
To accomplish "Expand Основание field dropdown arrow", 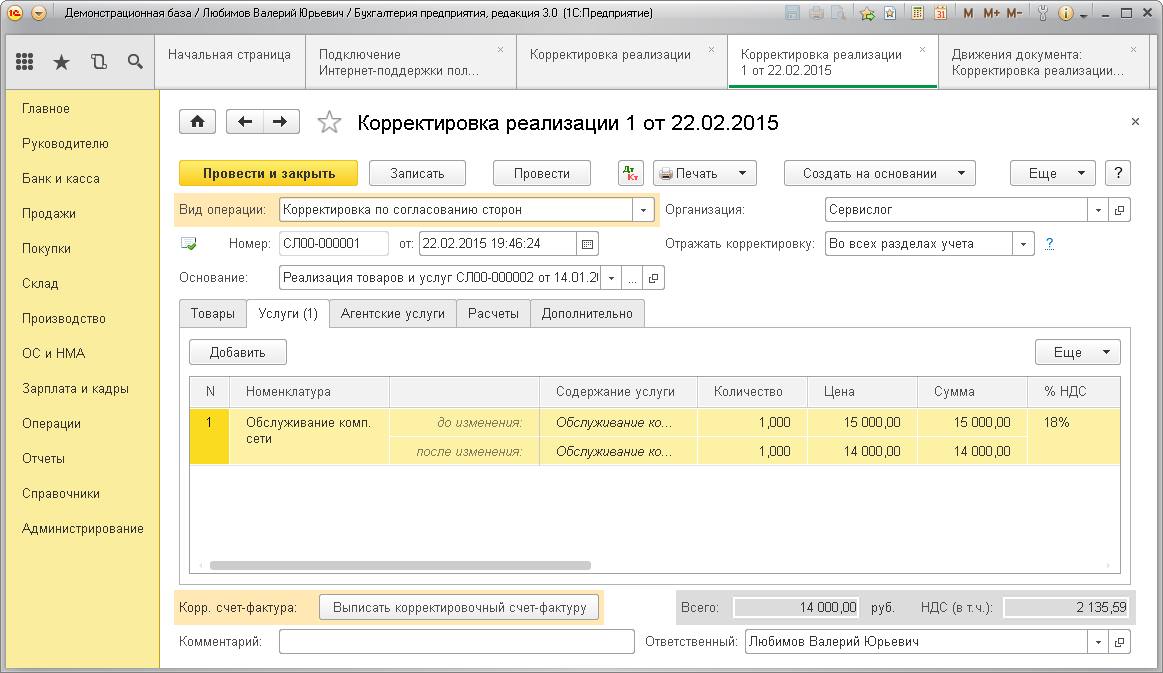I will 611,278.
